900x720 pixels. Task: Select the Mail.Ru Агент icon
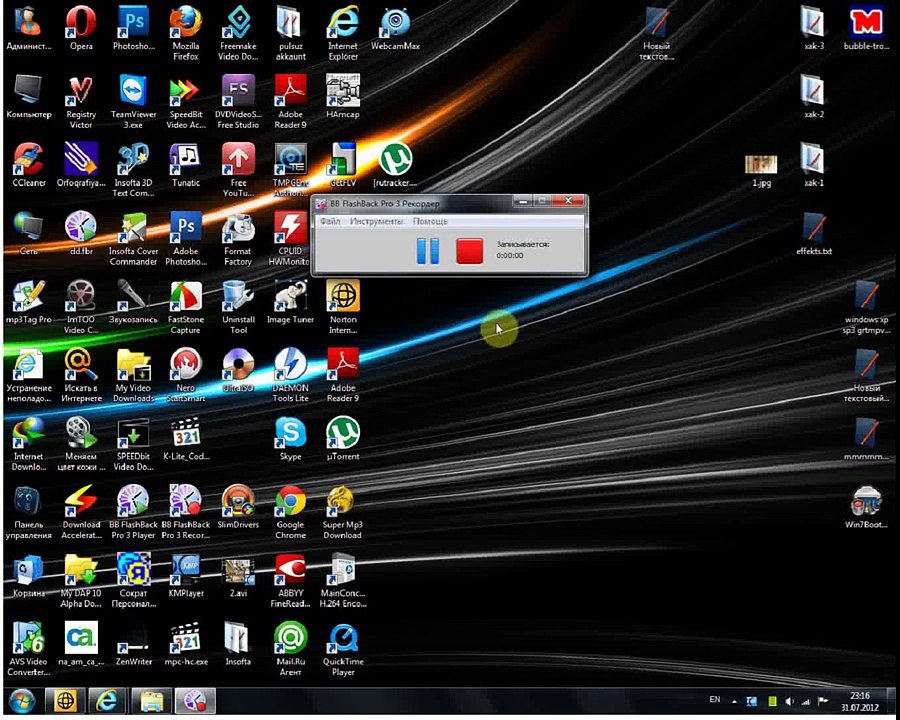pos(290,649)
